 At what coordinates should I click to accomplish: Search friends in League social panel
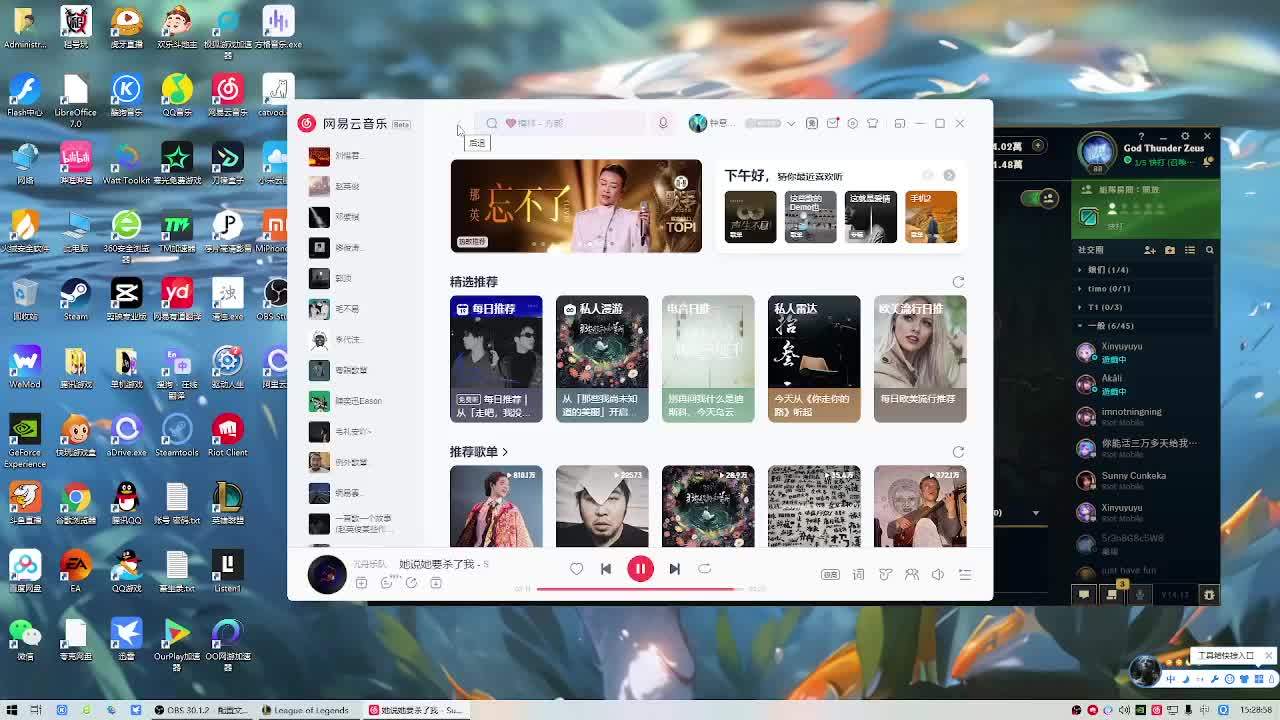coord(1209,250)
